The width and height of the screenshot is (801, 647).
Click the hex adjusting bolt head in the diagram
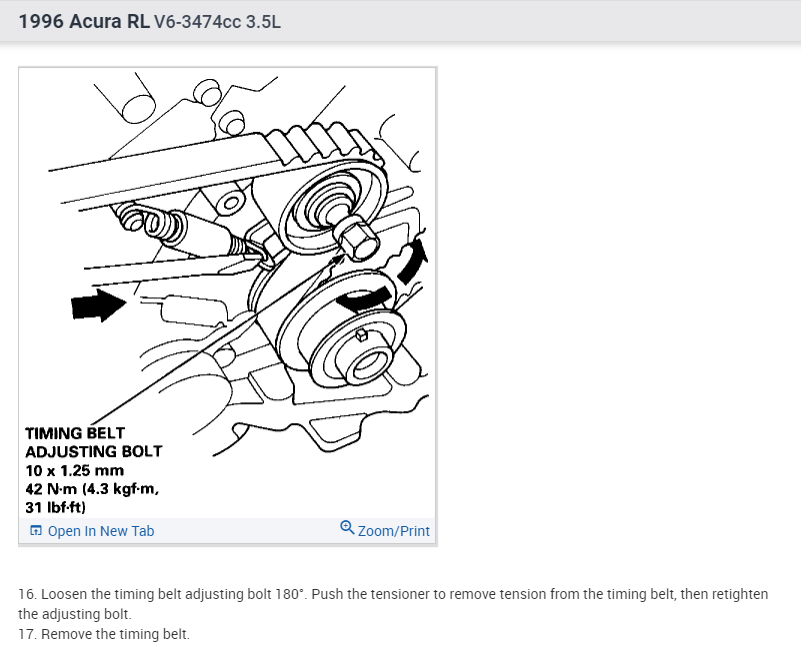356,237
